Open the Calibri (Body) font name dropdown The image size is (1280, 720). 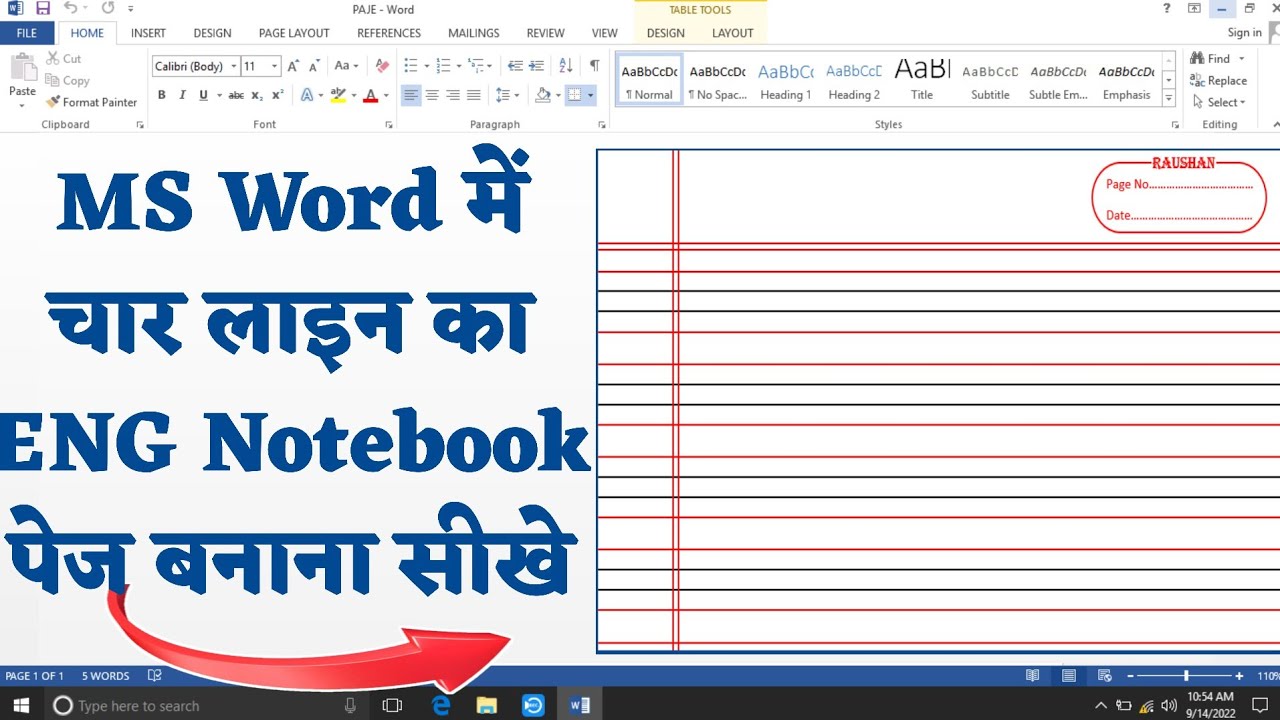[234, 66]
